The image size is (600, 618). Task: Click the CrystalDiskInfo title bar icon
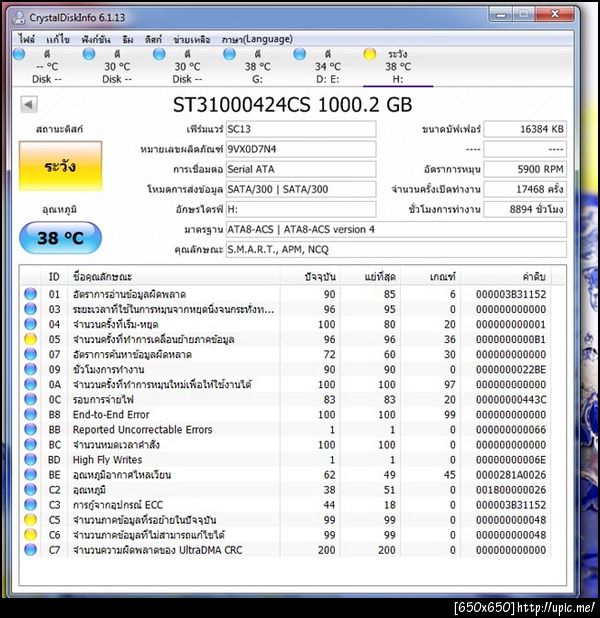pos(18,17)
